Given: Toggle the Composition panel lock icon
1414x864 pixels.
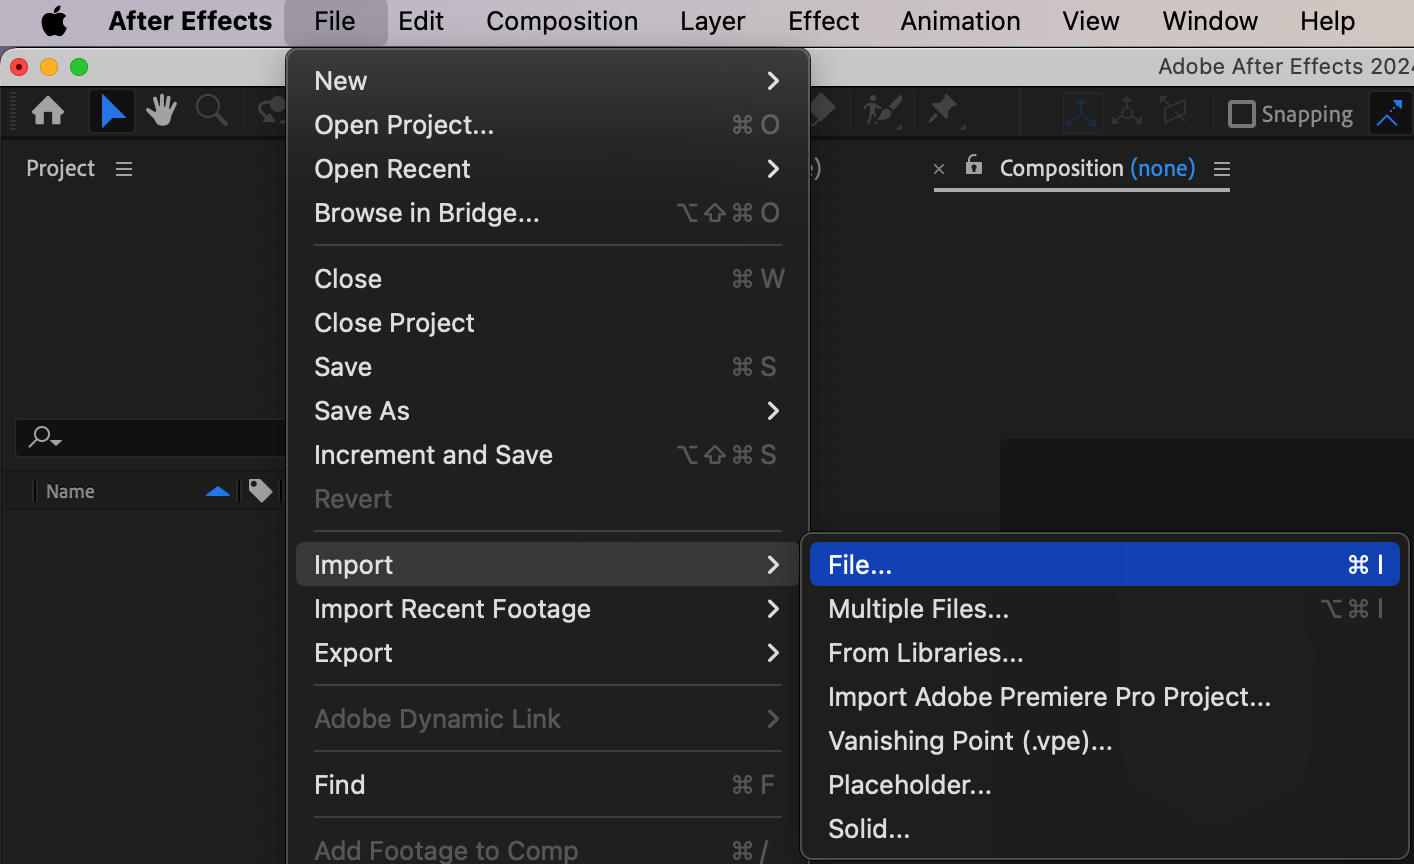Looking at the screenshot, I should pos(974,166).
